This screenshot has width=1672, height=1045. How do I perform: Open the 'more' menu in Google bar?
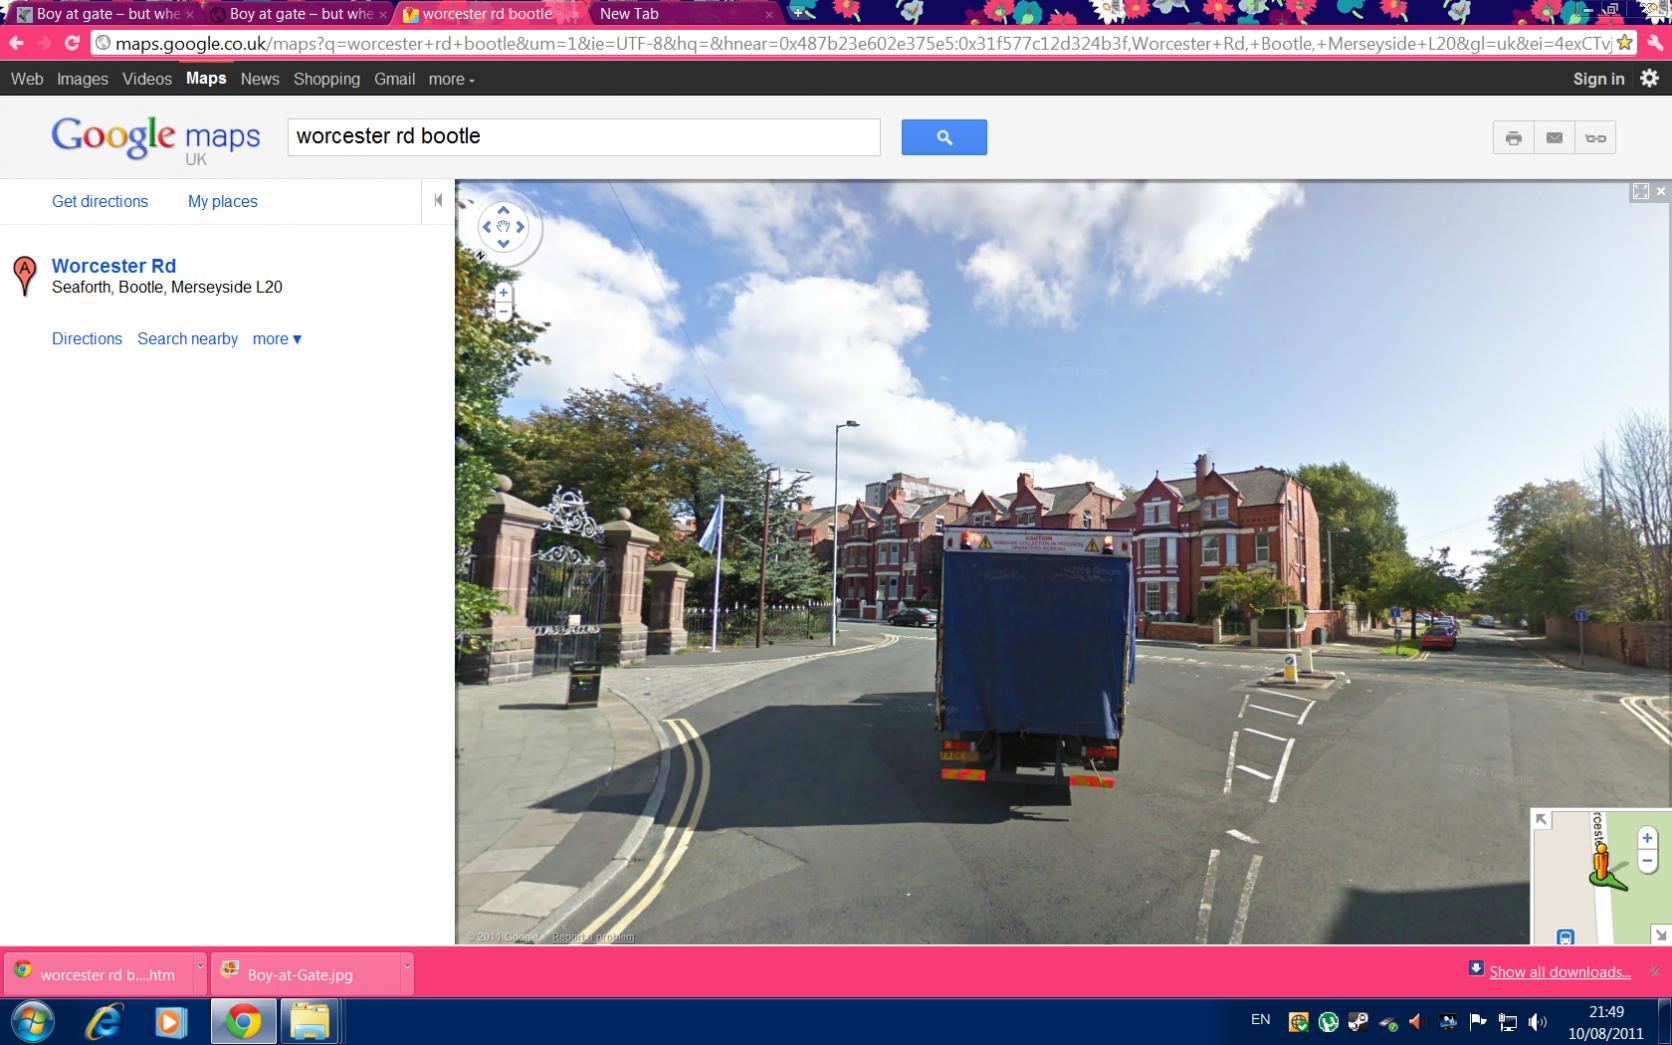coord(451,79)
